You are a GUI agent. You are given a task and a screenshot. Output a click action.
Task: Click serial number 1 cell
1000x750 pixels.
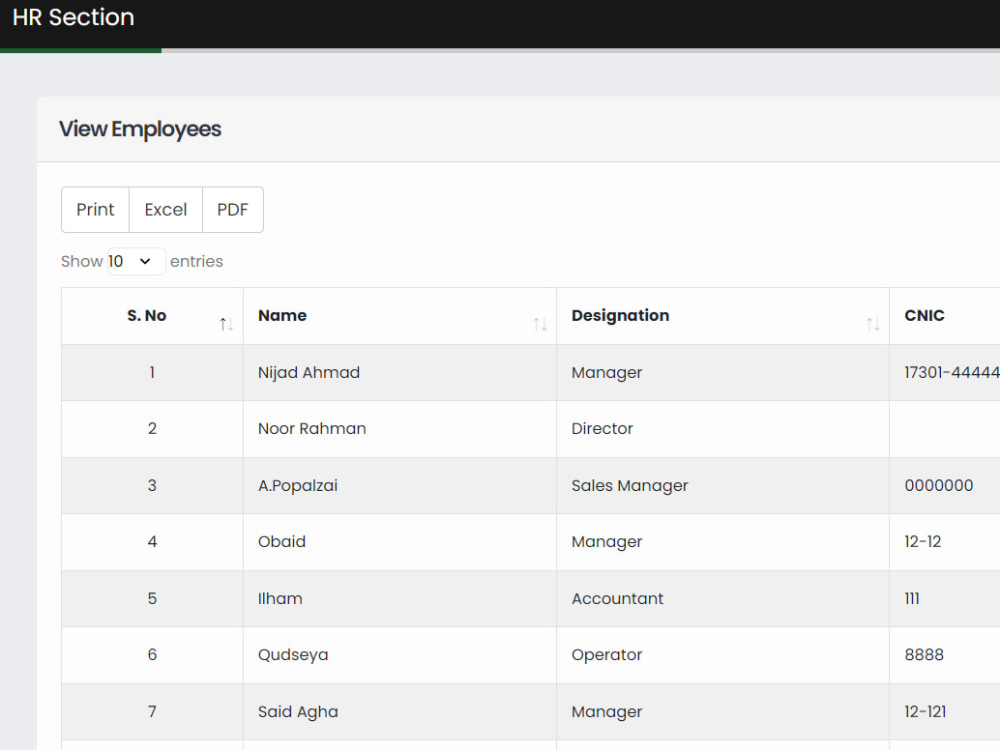(x=152, y=372)
